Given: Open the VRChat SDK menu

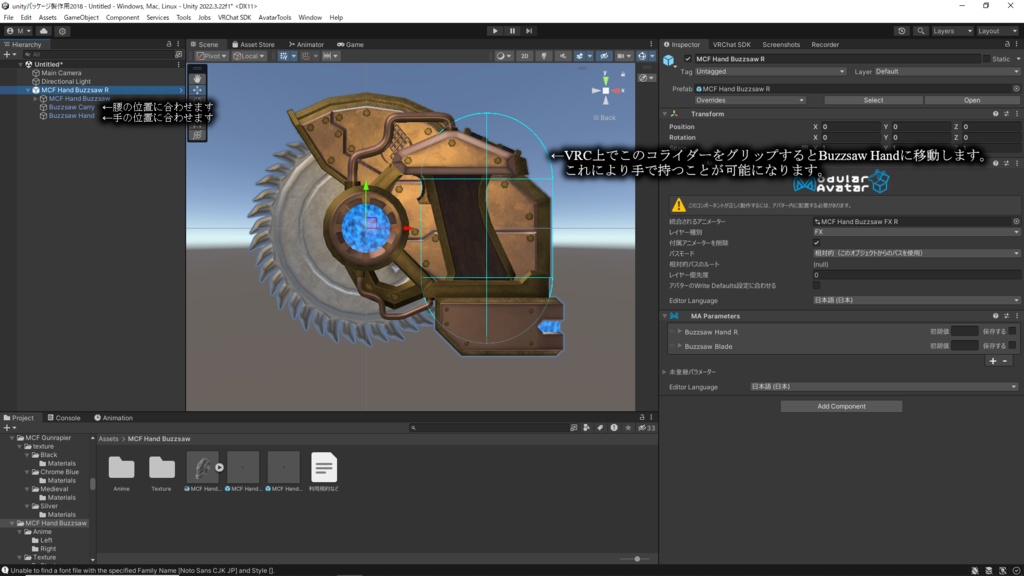Looking at the screenshot, I should tap(235, 17).
